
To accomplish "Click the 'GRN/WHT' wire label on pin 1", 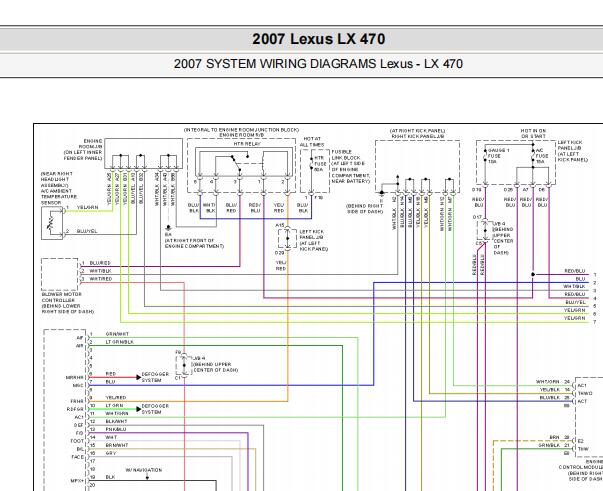I will (x=117, y=334).
